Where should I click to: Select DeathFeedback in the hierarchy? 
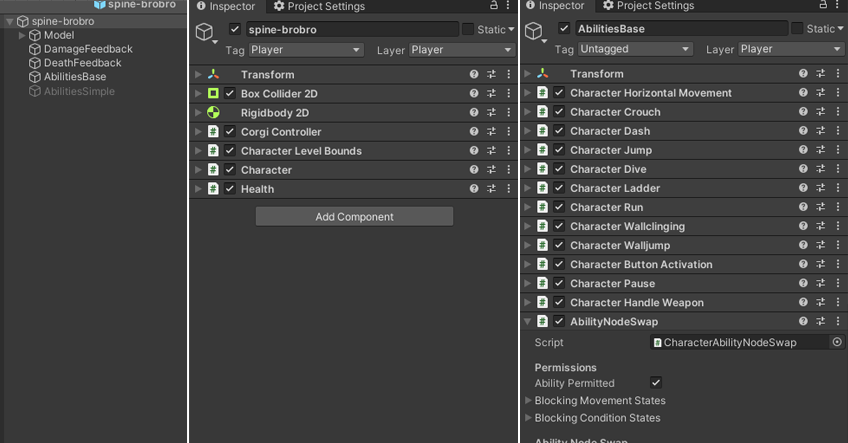click(82, 63)
